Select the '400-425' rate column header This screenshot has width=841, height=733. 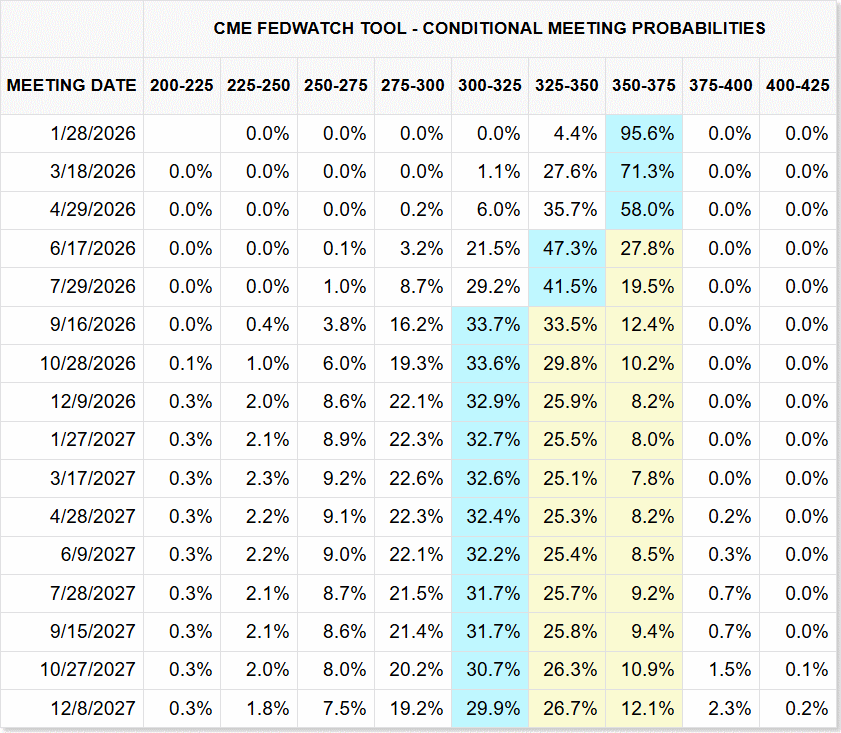tap(798, 86)
